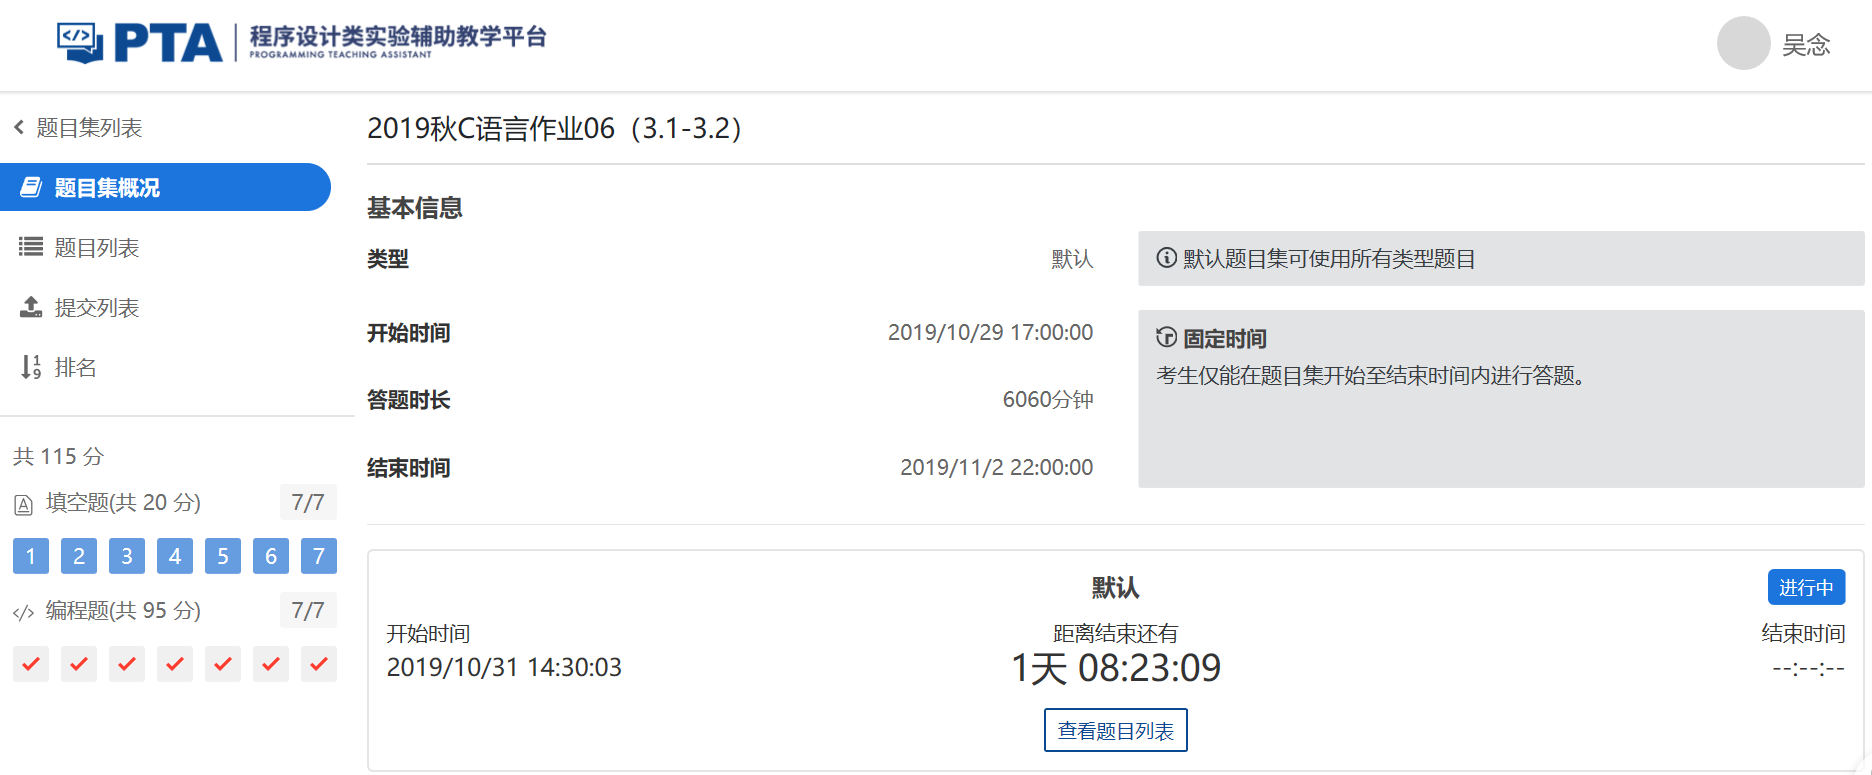Open fill-in-blank question 4

click(175, 556)
